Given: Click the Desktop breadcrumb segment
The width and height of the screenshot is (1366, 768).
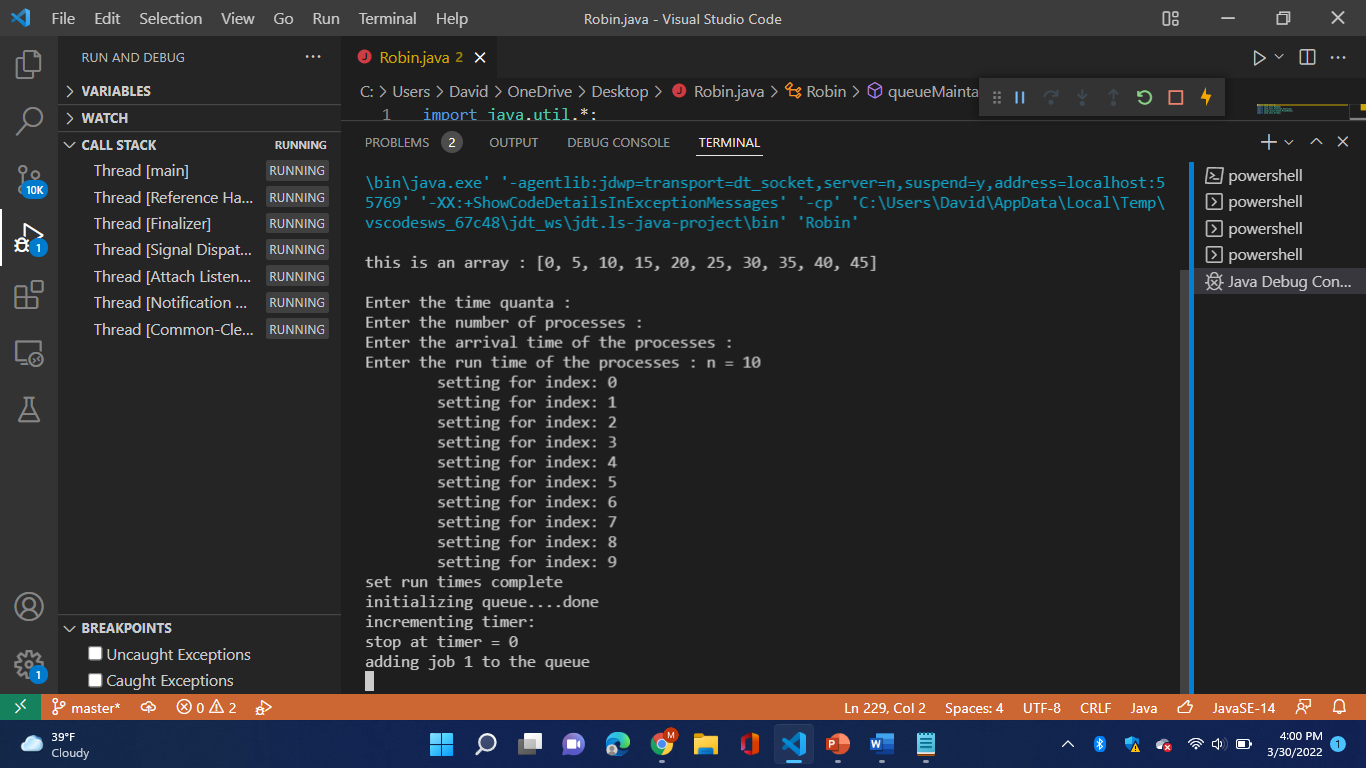Looking at the screenshot, I should [620, 91].
